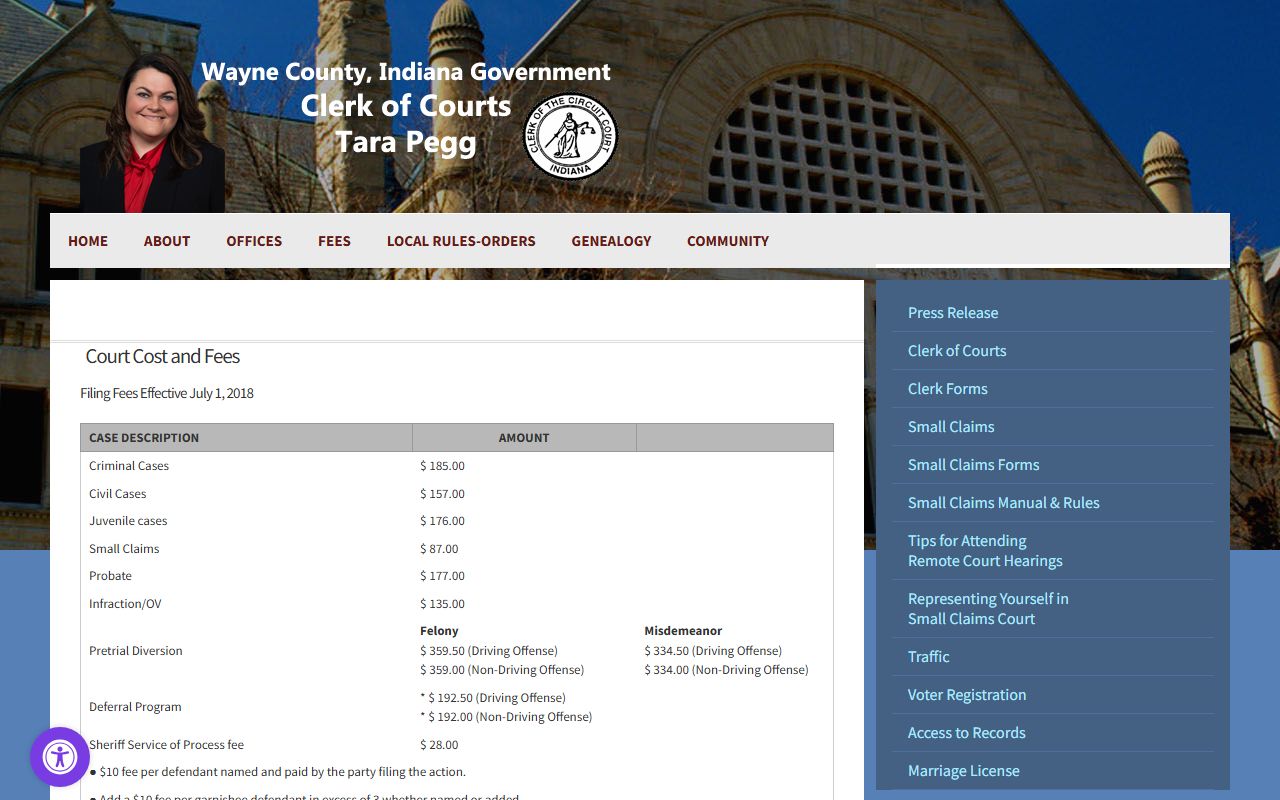1280x800 pixels.
Task: Click the $ 185.00 amount
Action: click(x=442, y=466)
